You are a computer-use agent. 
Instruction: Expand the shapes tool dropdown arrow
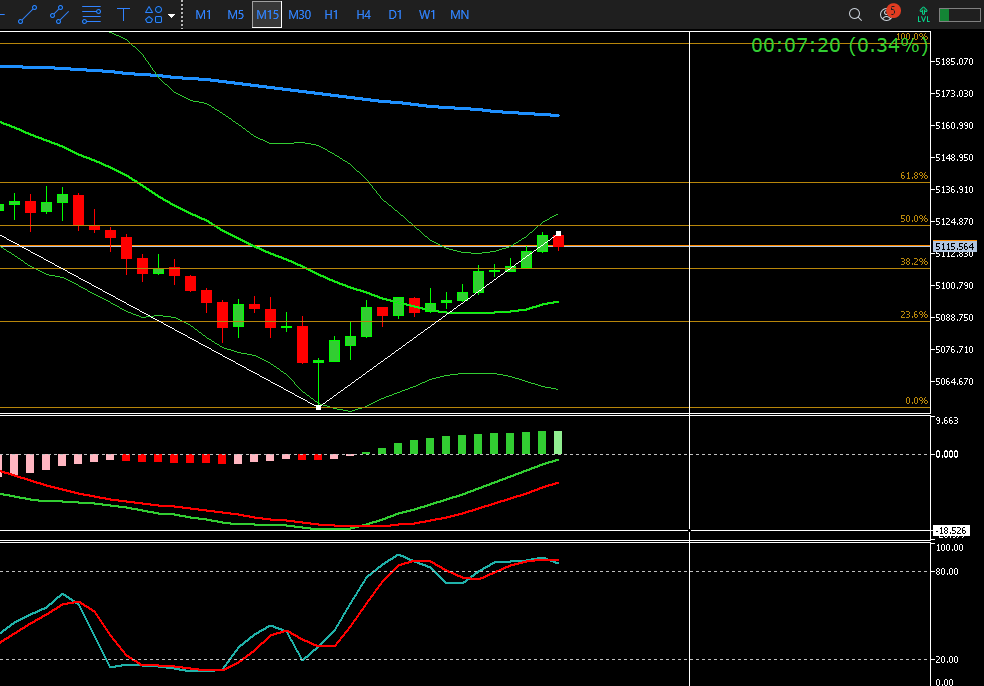coord(172,15)
